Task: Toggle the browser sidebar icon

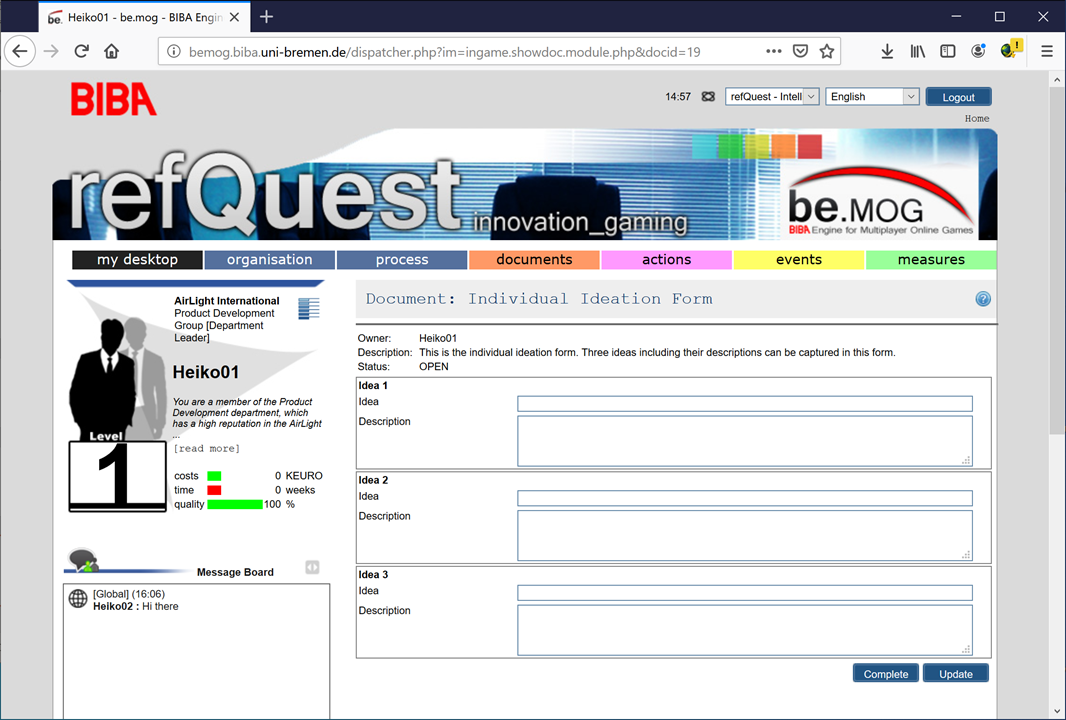Action: [x=948, y=52]
